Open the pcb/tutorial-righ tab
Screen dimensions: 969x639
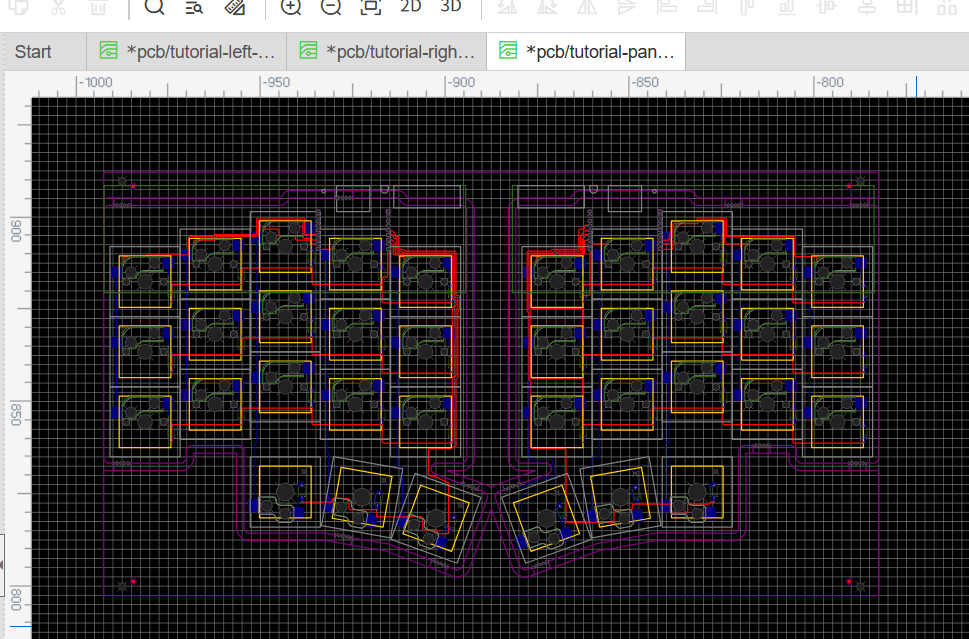(387, 52)
